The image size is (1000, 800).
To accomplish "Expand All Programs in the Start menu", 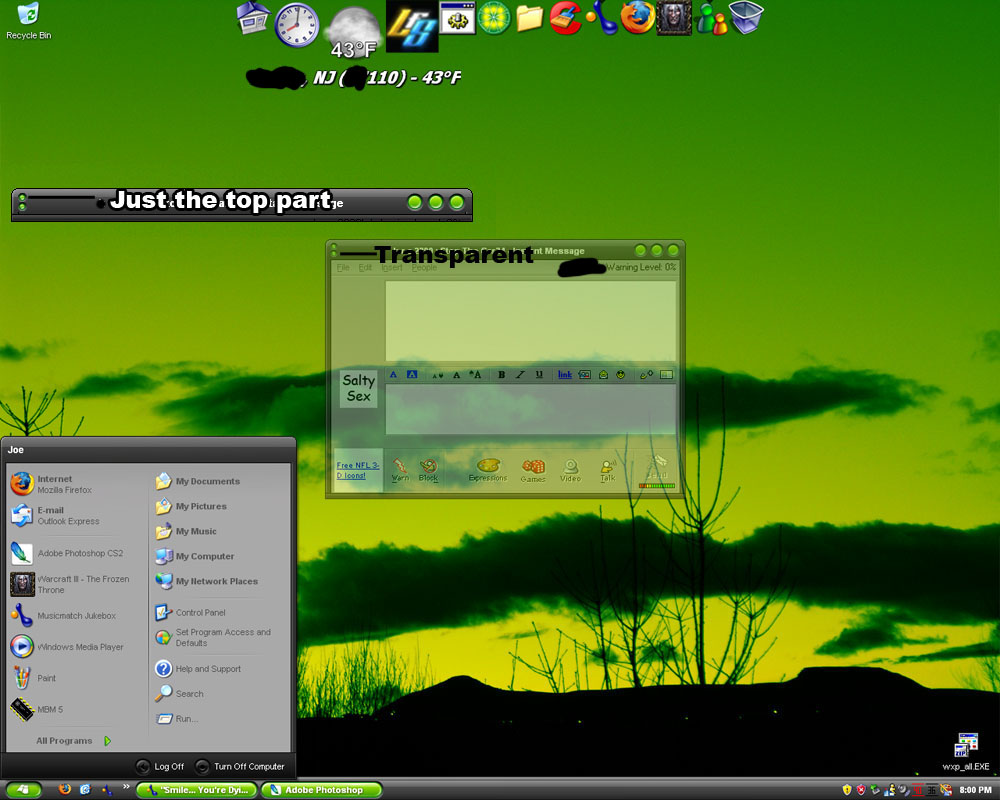I will pyautogui.click(x=73, y=741).
